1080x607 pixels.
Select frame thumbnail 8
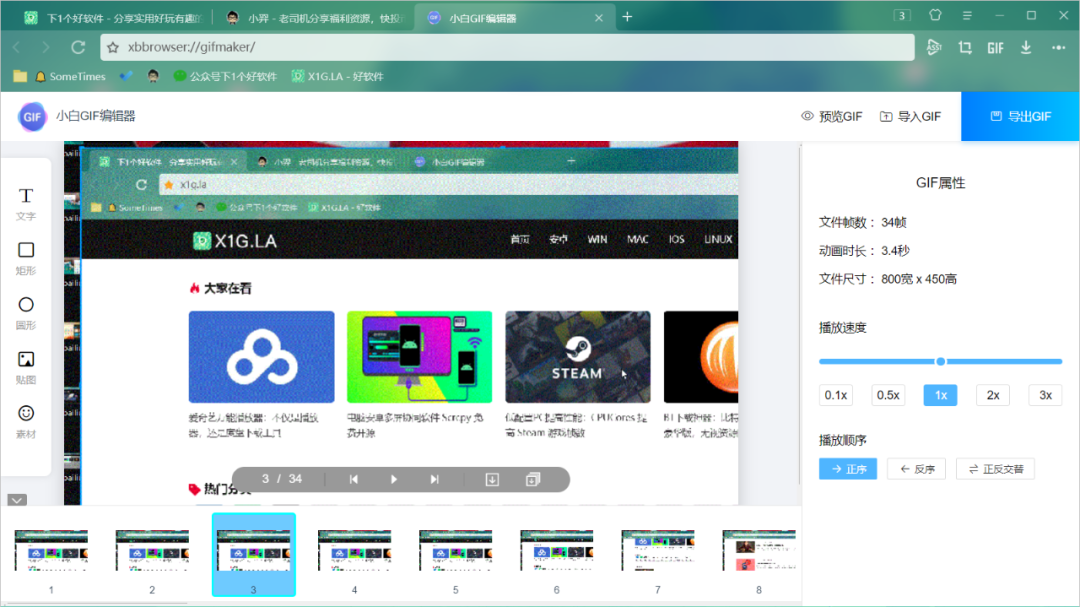[758, 555]
